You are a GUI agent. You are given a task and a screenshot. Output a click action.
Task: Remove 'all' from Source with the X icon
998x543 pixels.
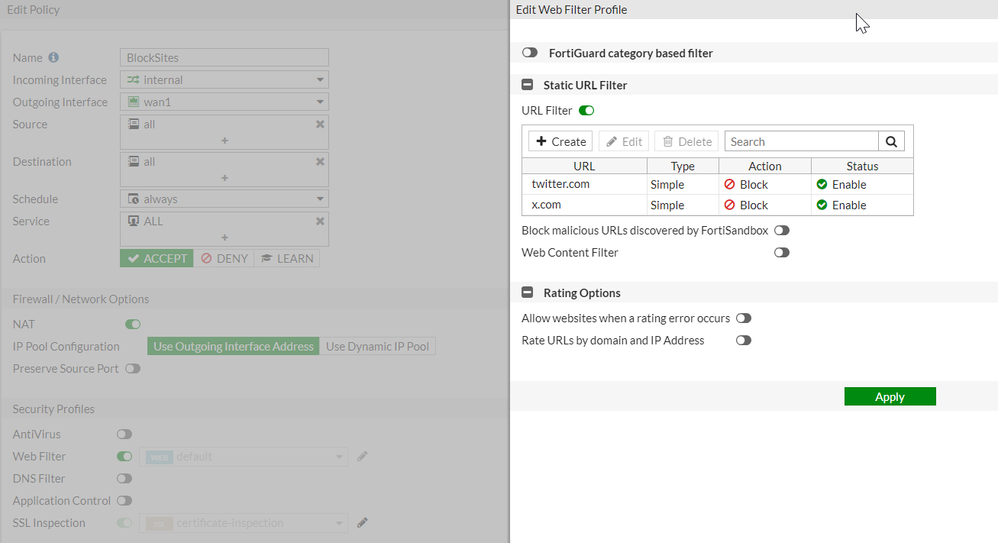[x=320, y=124]
